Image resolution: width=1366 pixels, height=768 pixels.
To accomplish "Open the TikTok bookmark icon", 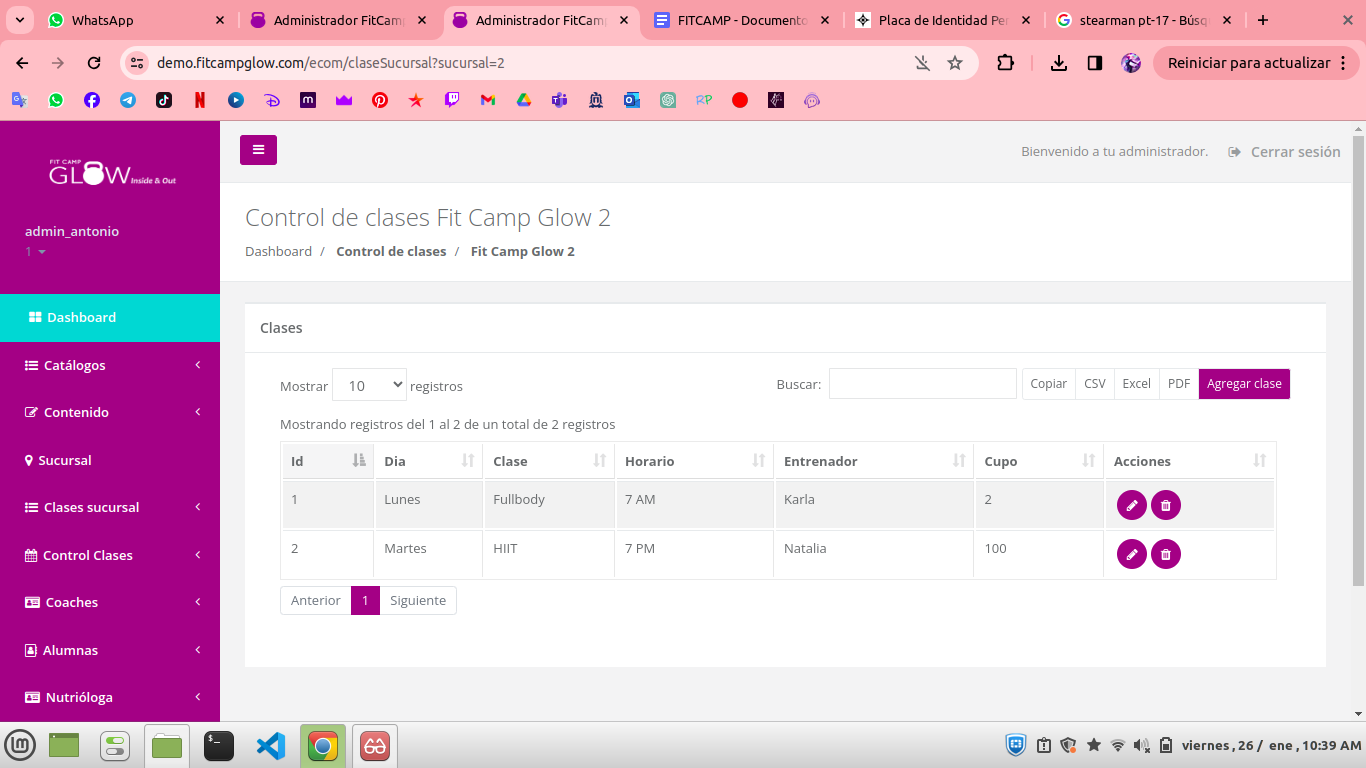I will (x=164, y=100).
